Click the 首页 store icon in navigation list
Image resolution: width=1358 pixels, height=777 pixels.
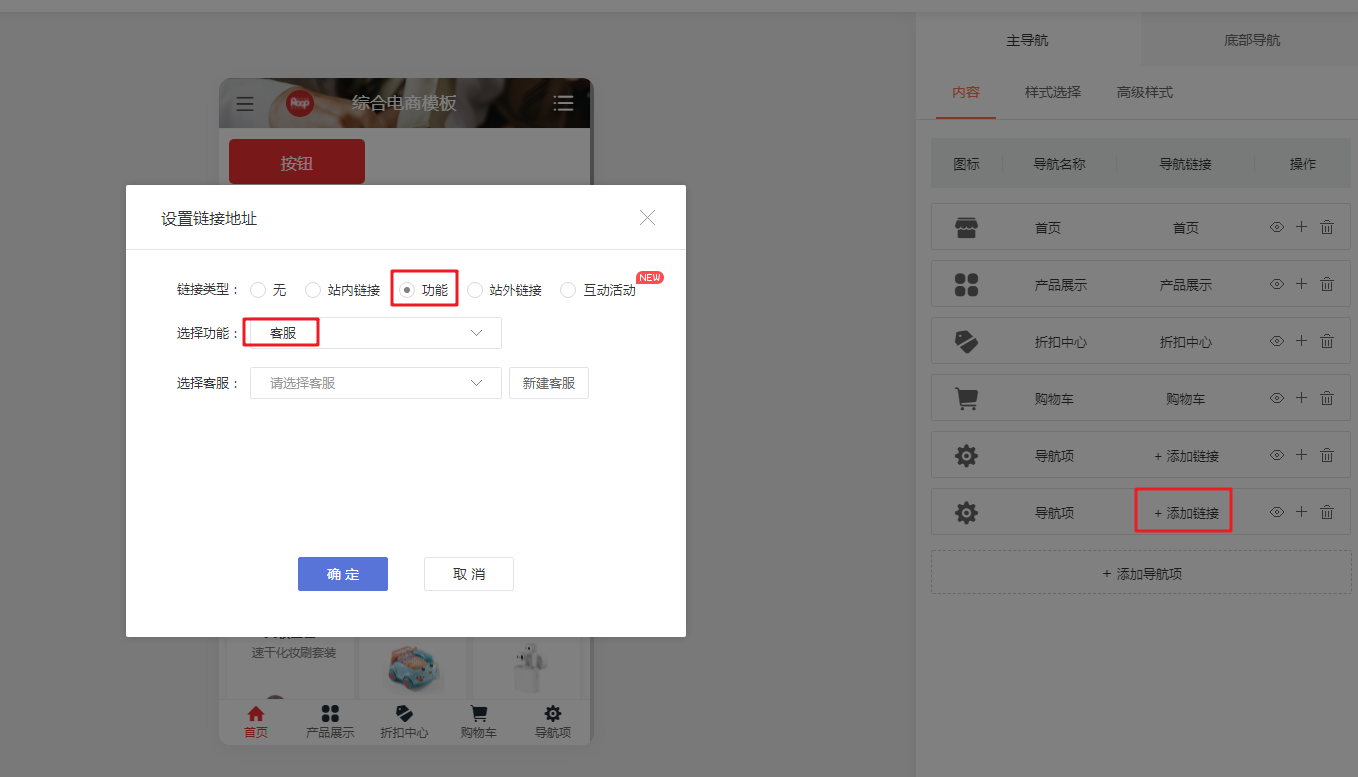pyautogui.click(x=966, y=228)
